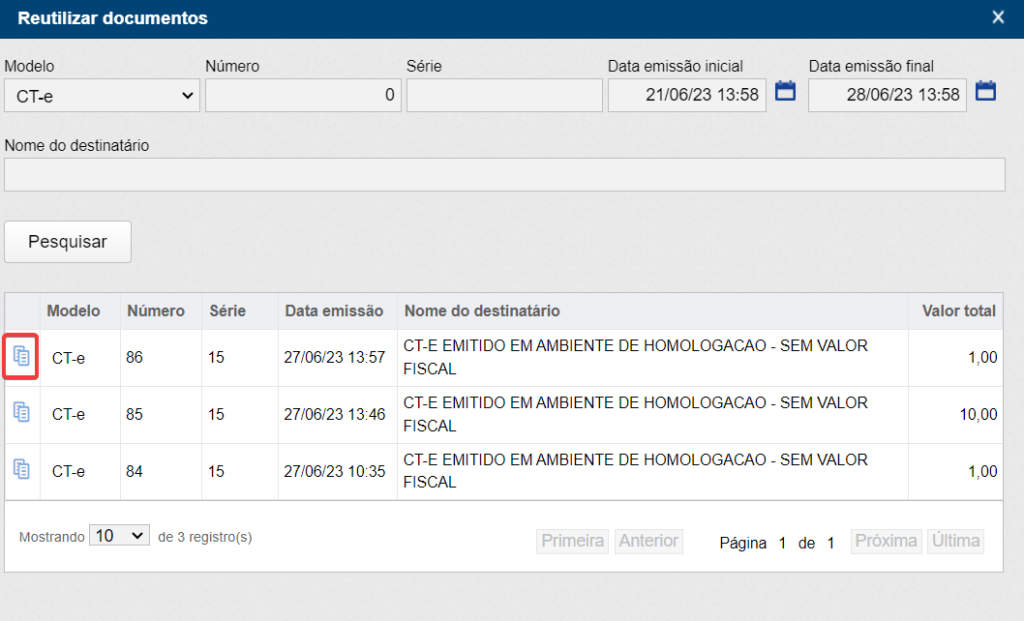
Task: Click the Data emissão final date field
Action: coord(887,96)
